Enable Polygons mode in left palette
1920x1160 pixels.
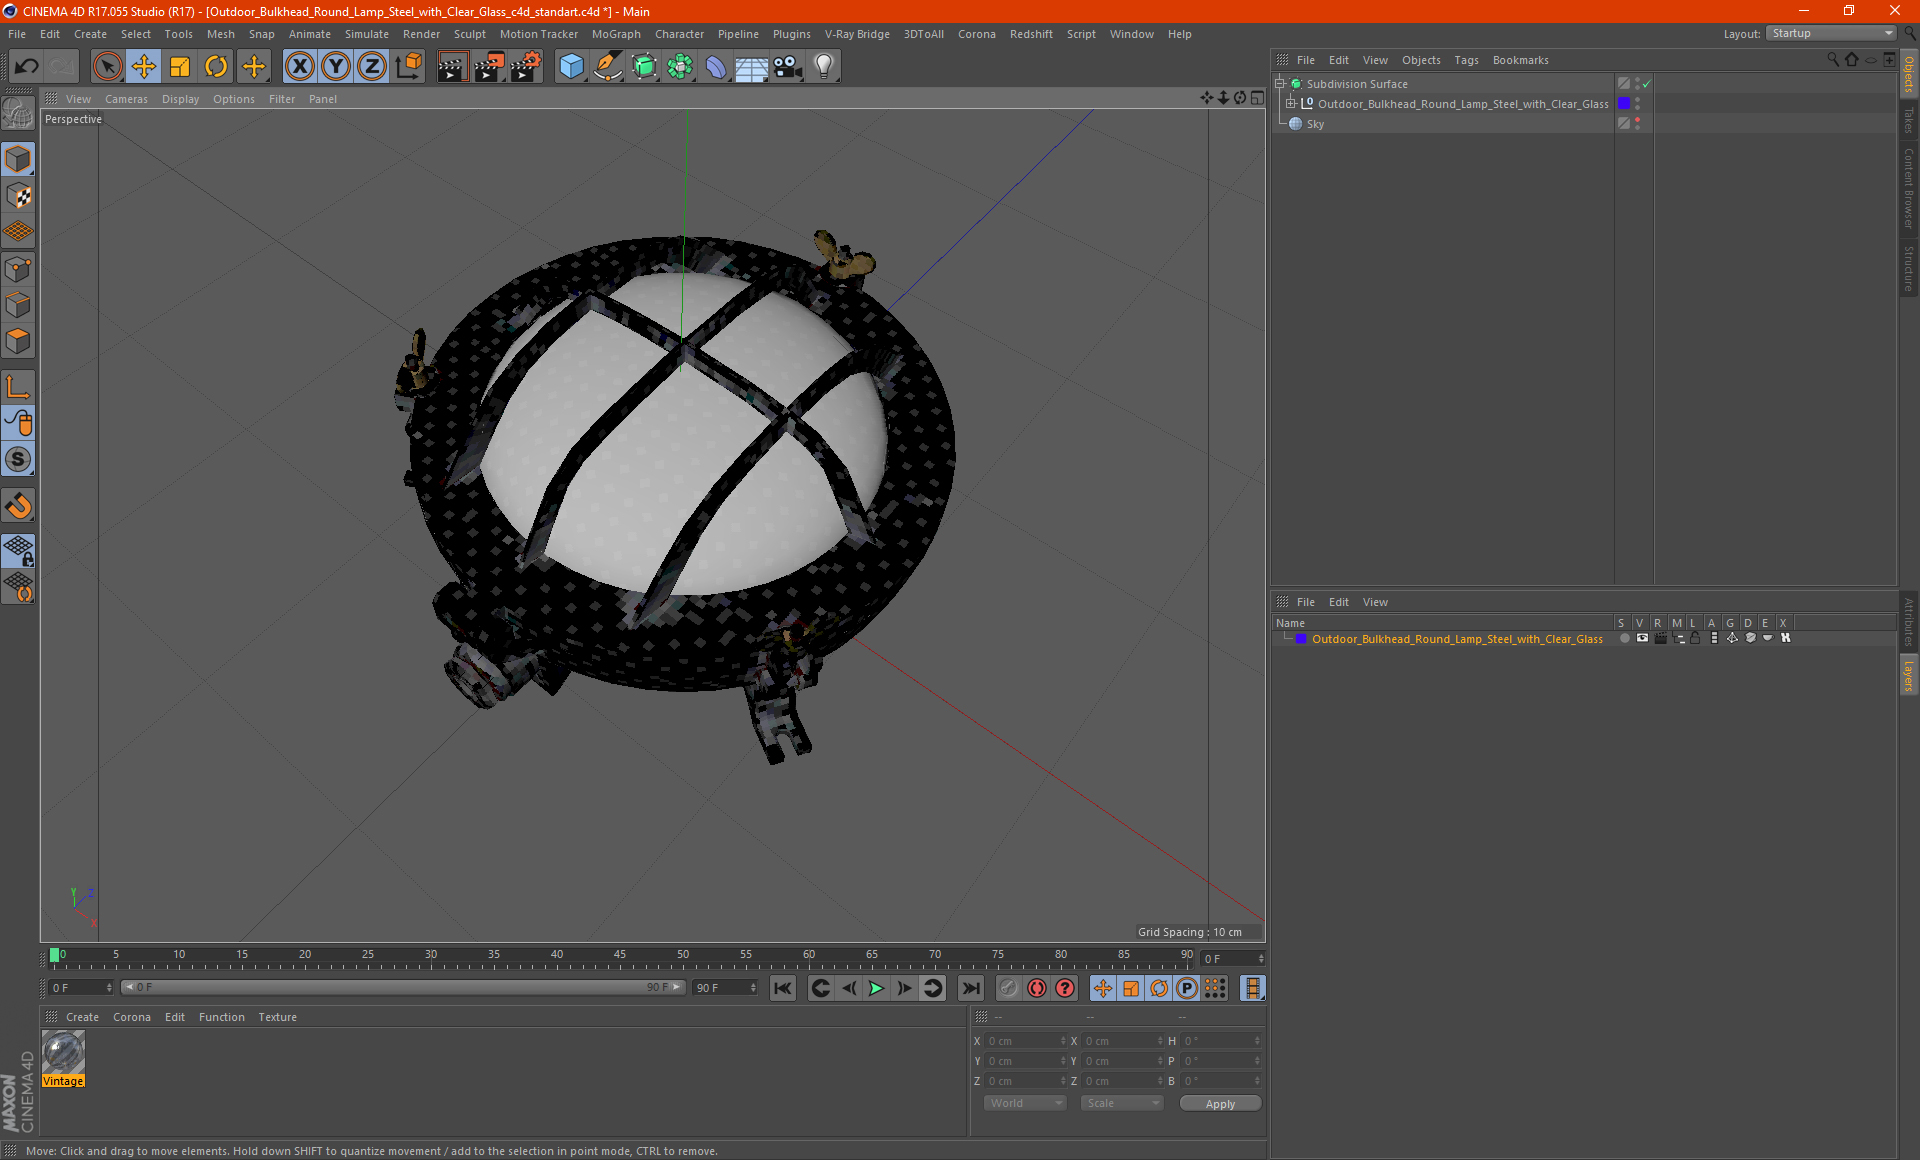tap(19, 341)
